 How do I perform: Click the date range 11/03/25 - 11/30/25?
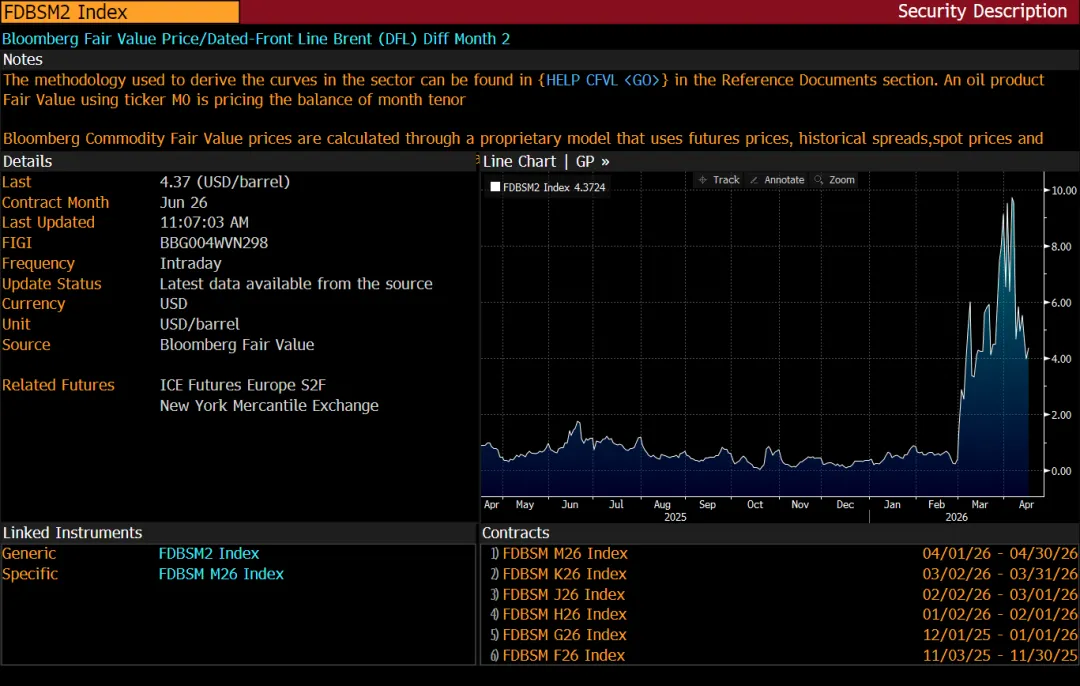tap(1000, 656)
